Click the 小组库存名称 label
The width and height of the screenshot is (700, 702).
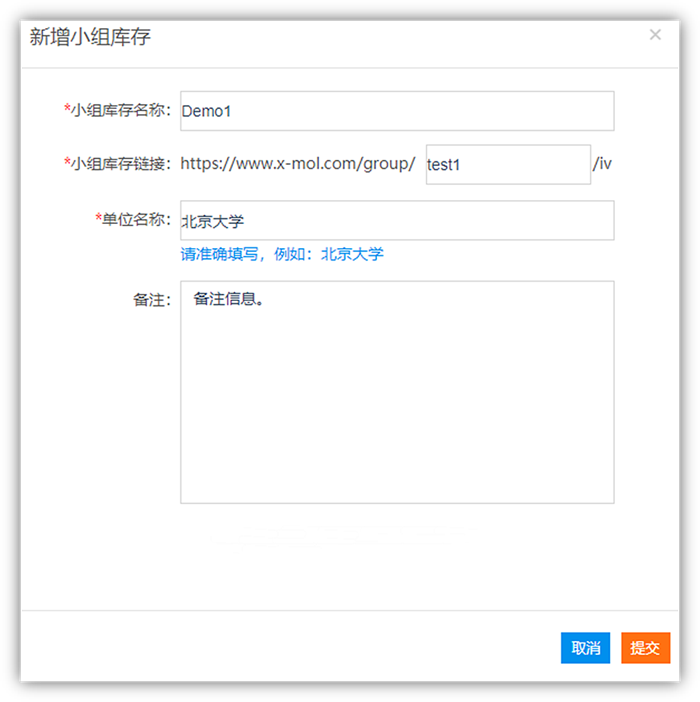118,110
